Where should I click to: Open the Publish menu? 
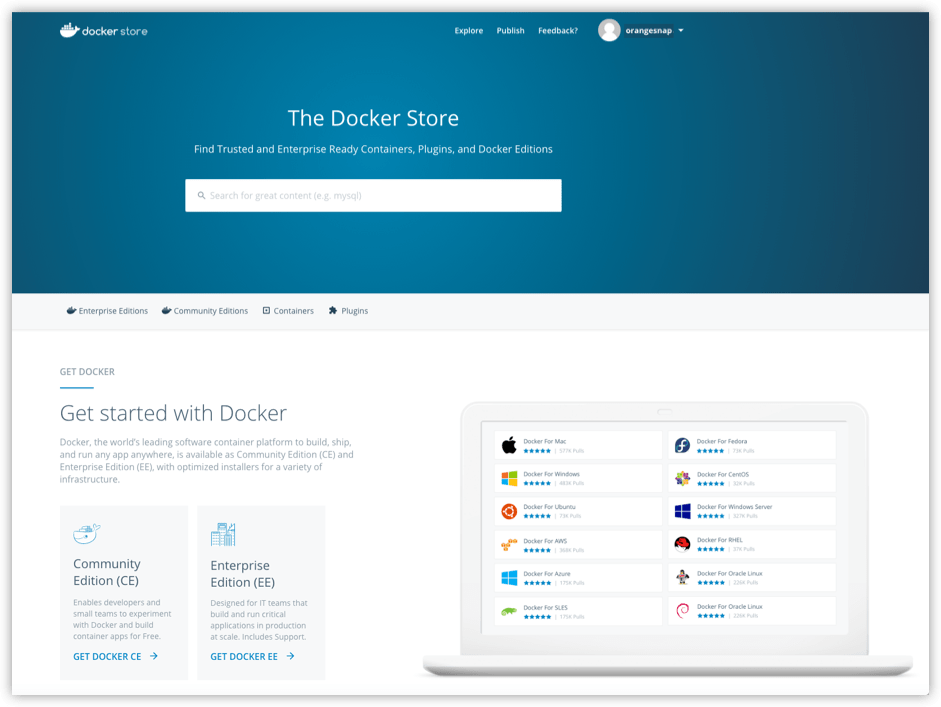(x=510, y=30)
